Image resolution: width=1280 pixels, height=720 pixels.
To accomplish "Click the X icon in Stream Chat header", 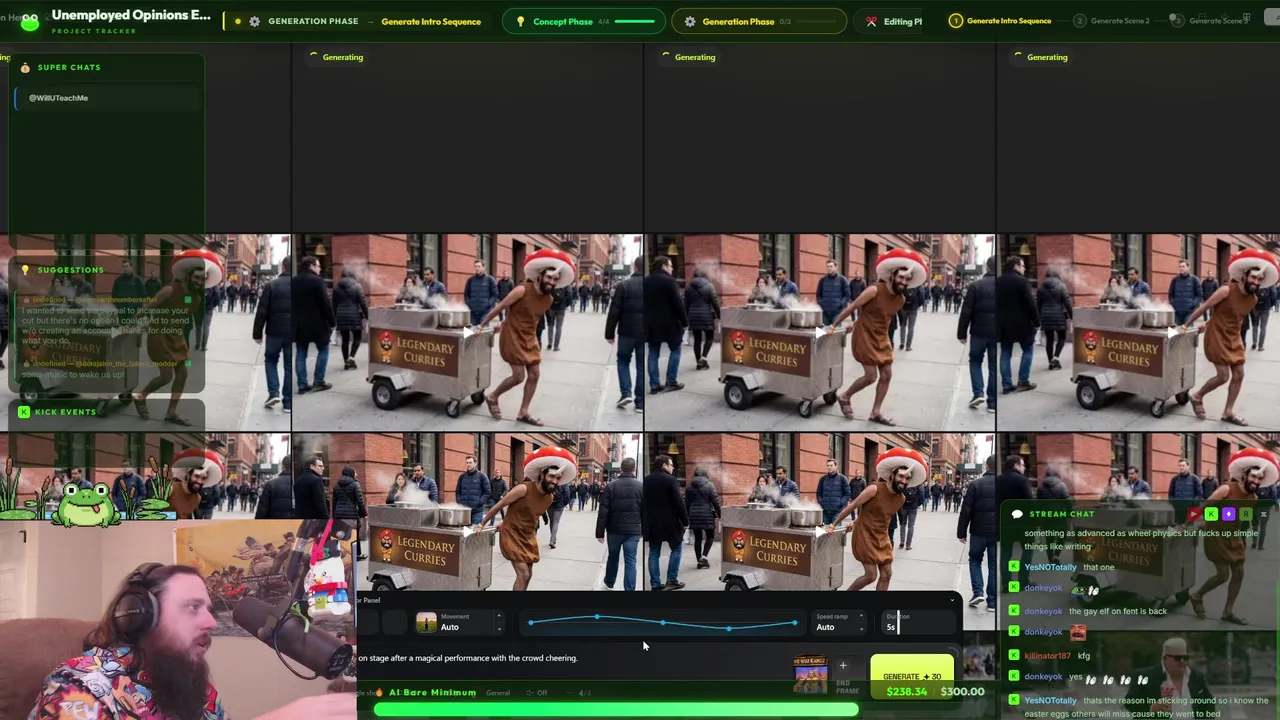I will click(x=1263, y=514).
